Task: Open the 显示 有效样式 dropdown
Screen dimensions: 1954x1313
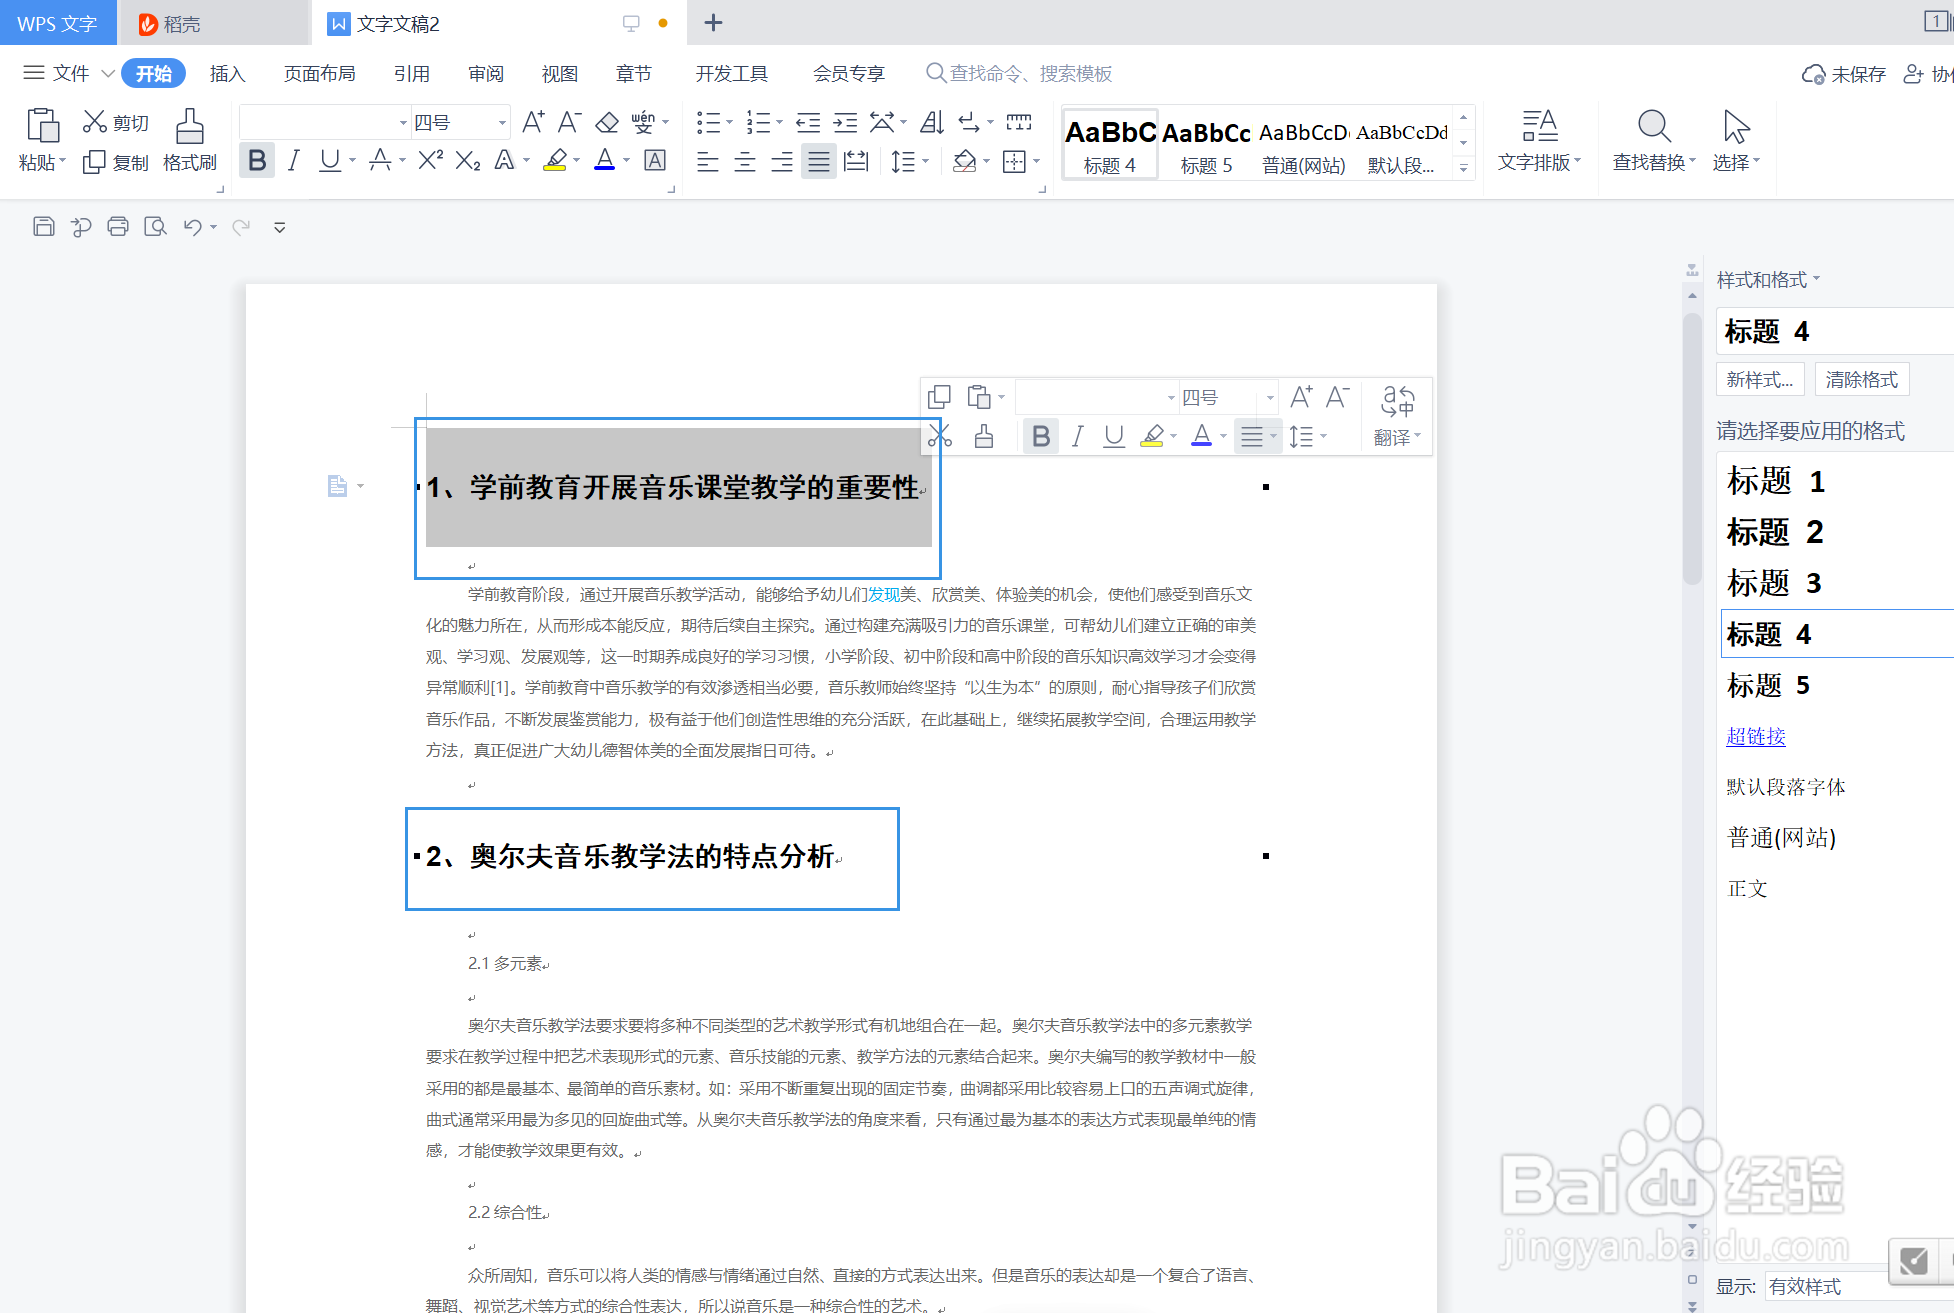Action: click(1859, 1286)
